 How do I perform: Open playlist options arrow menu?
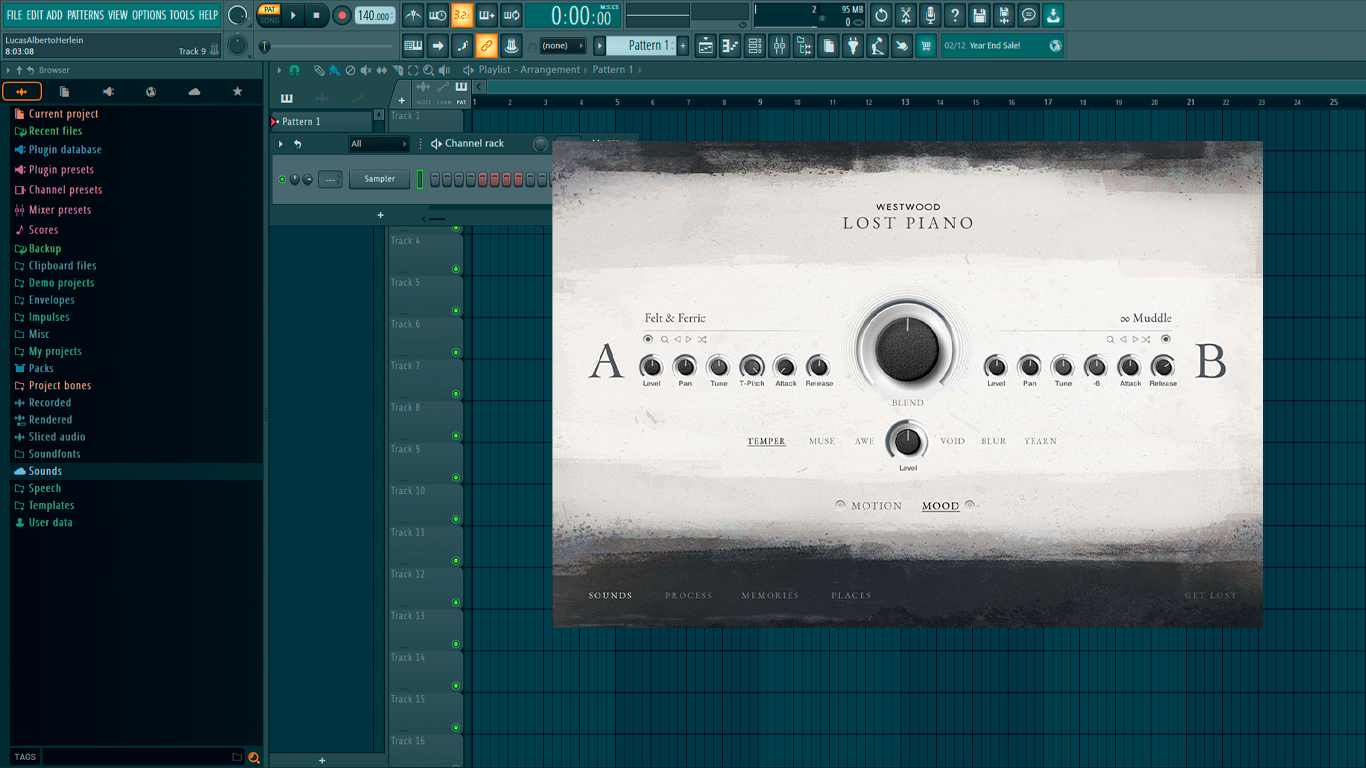[280, 70]
